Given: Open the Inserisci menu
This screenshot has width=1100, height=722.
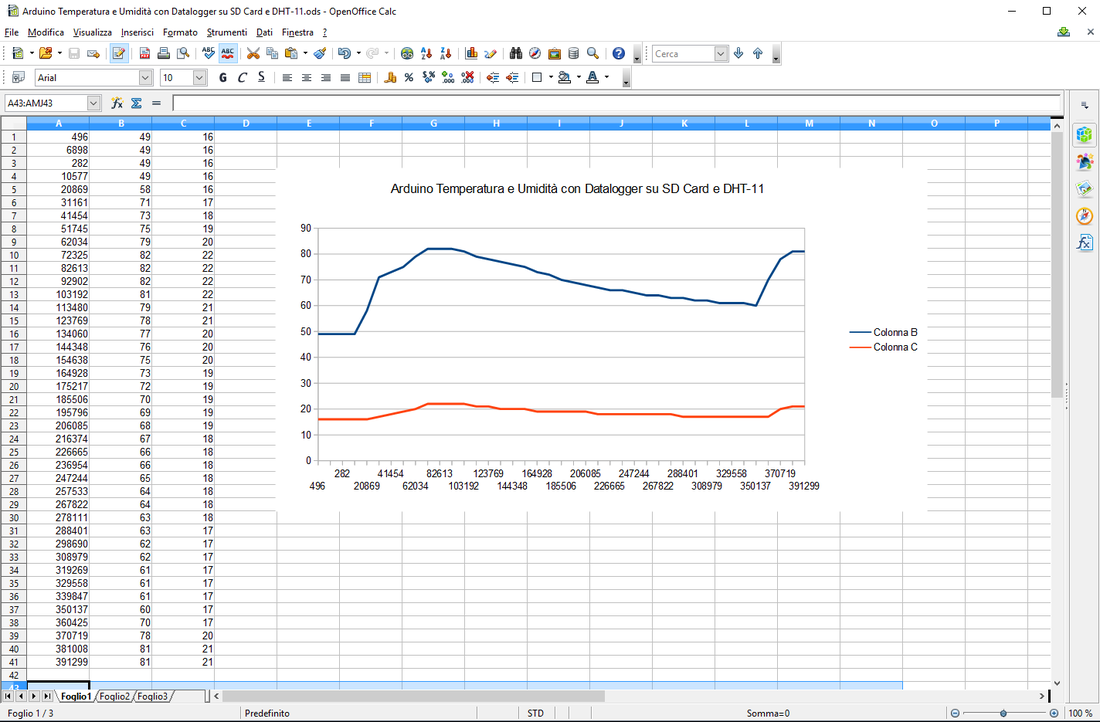Looking at the screenshot, I should [137, 32].
